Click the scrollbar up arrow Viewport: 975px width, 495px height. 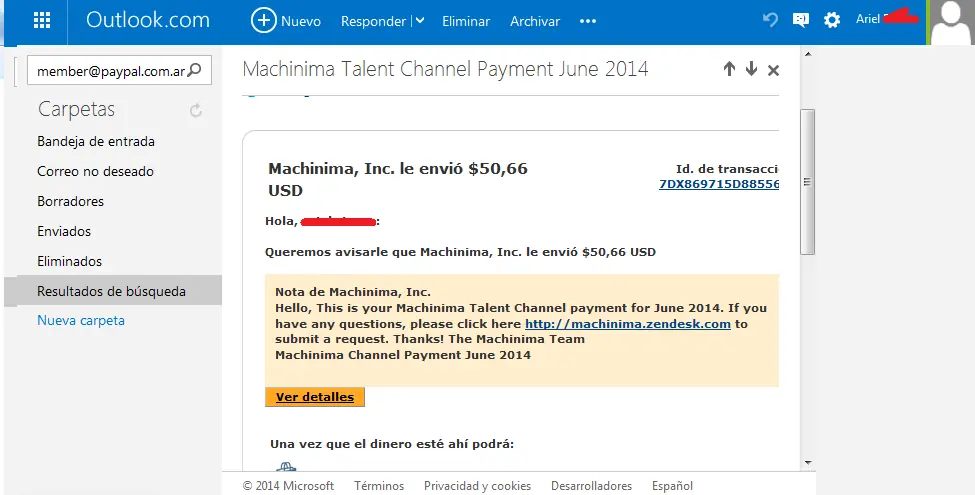click(x=808, y=54)
